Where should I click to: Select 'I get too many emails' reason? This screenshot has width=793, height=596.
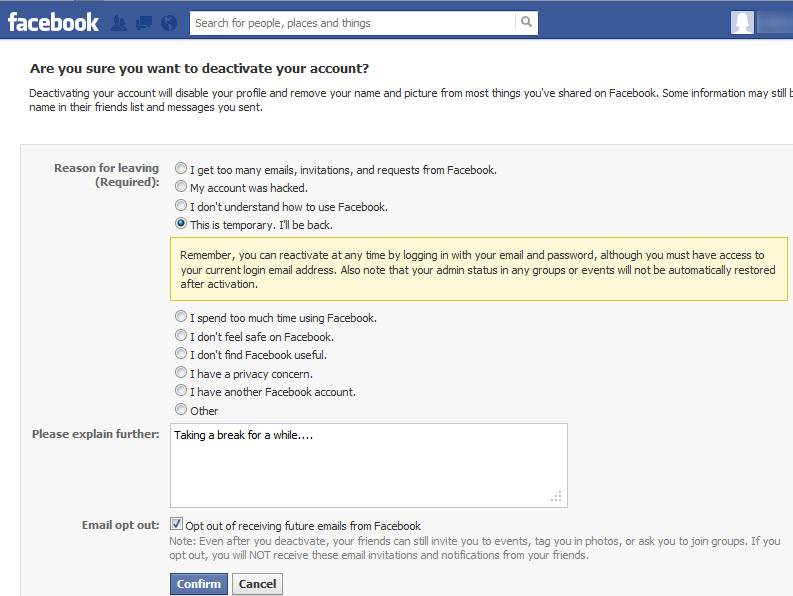coord(181,168)
